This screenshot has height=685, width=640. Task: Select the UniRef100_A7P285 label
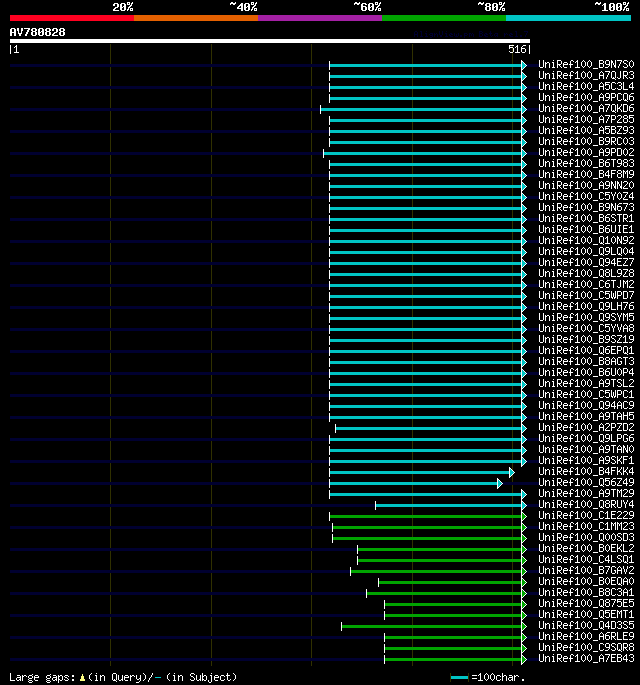click(x=586, y=120)
